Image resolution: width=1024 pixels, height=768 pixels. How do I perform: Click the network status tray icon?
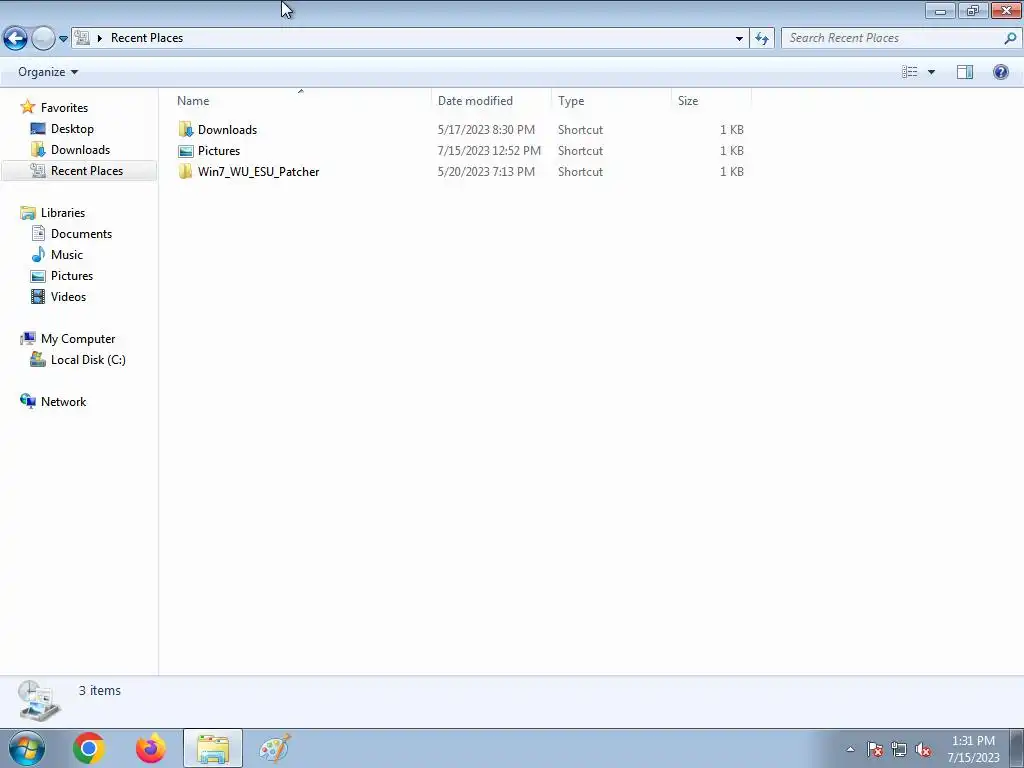(899, 749)
